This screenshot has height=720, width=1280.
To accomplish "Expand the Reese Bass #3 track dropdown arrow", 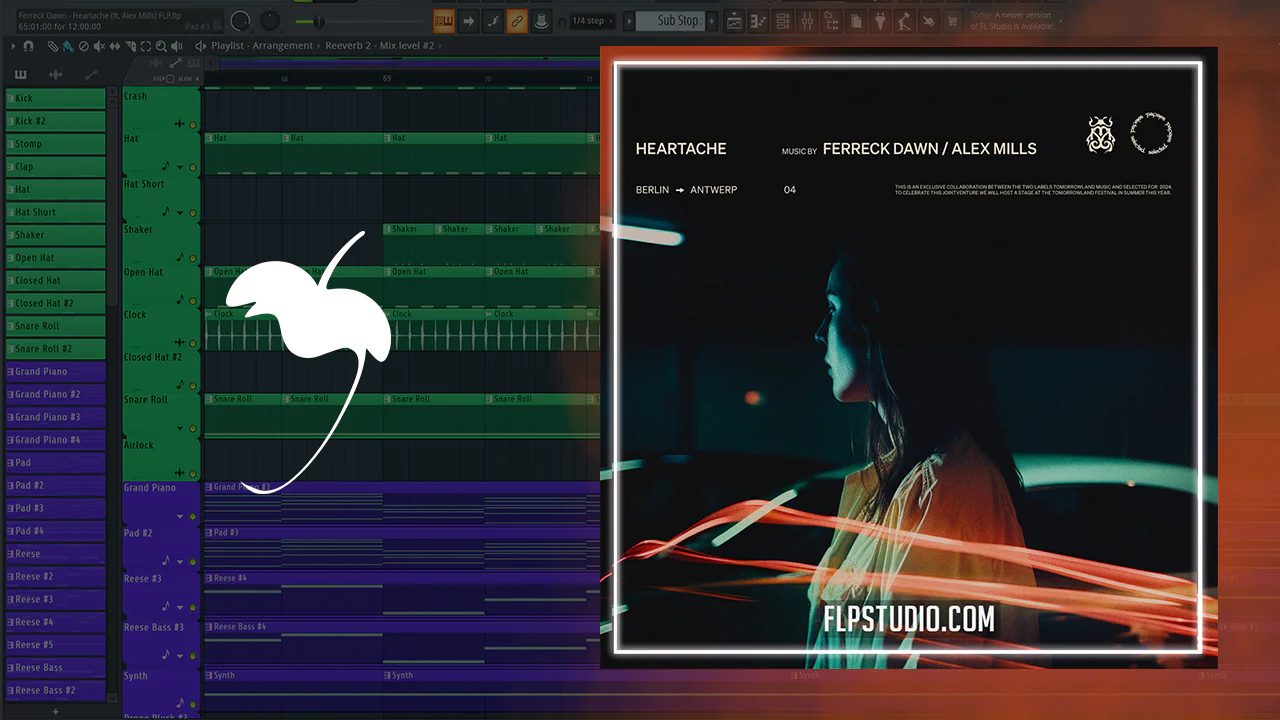I will [181, 655].
